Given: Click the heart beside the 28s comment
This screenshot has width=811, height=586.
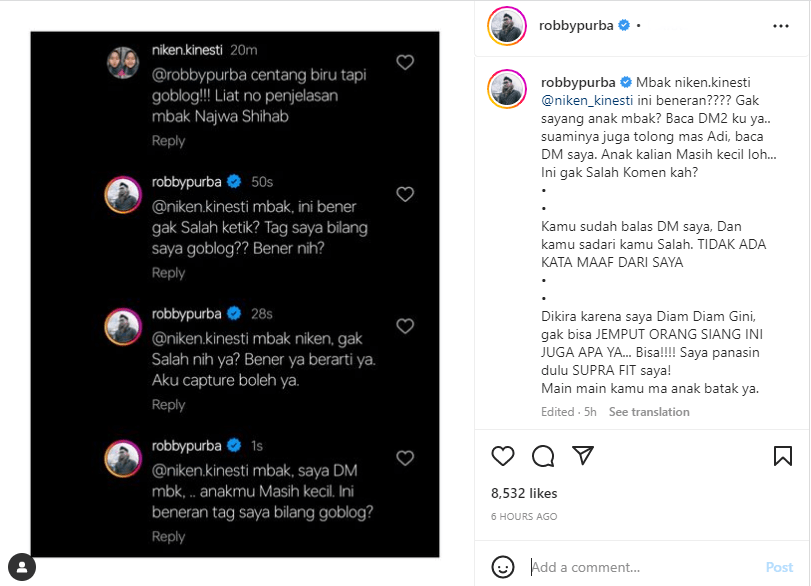Looking at the screenshot, I should [405, 326].
